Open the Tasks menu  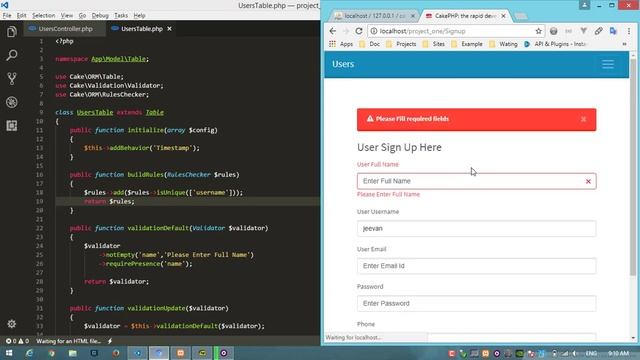[121, 16]
